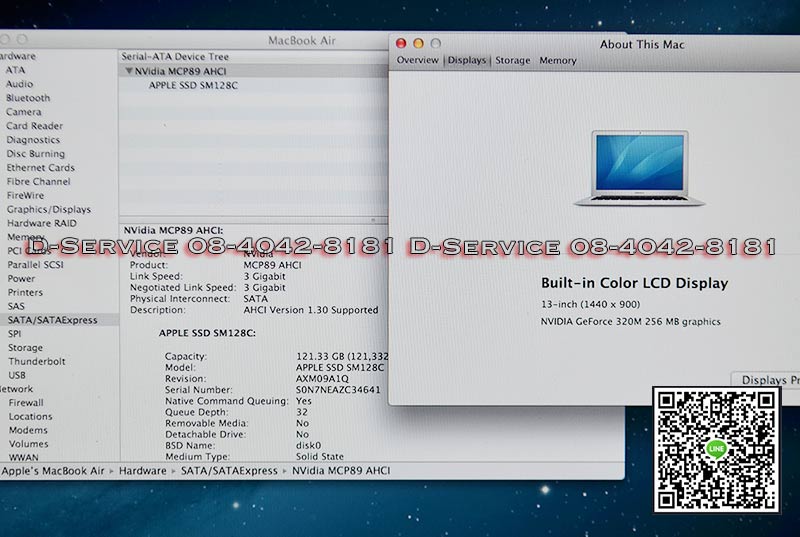800x537 pixels.
Task: Select Graphics/Displays in the sidebar
Action: point(48,210)
